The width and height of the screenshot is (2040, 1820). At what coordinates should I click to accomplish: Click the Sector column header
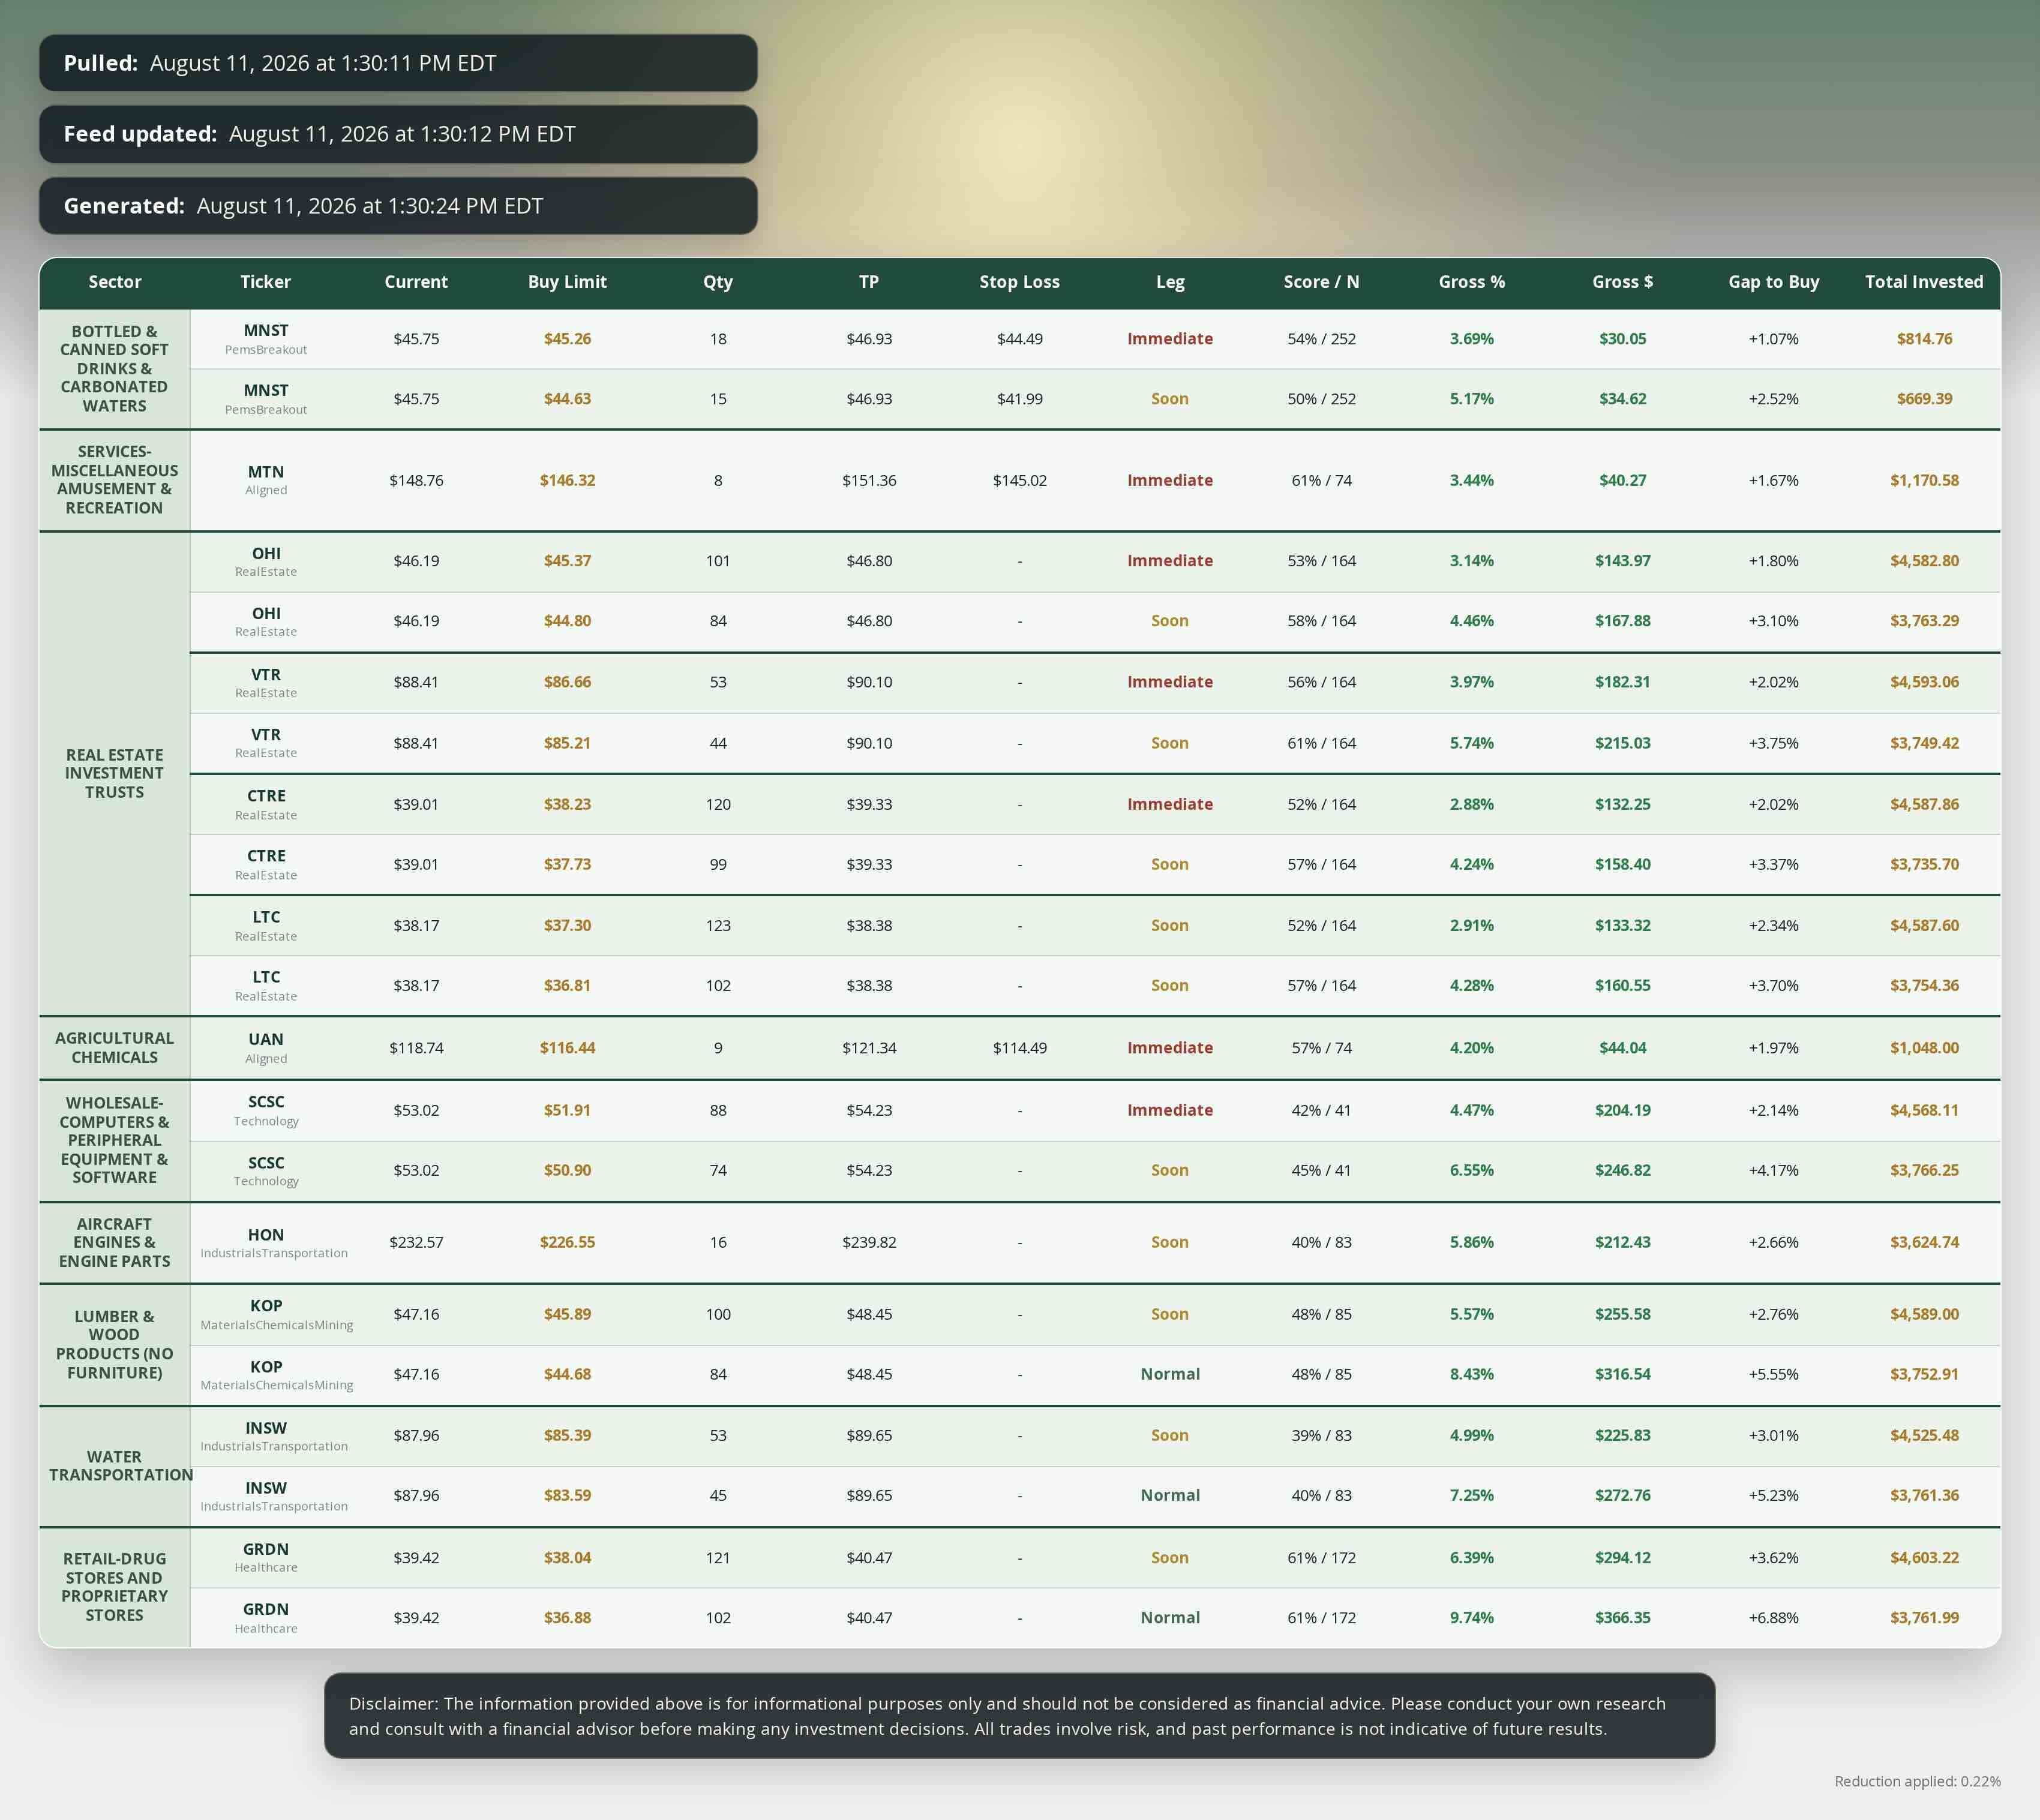point(114,282)
